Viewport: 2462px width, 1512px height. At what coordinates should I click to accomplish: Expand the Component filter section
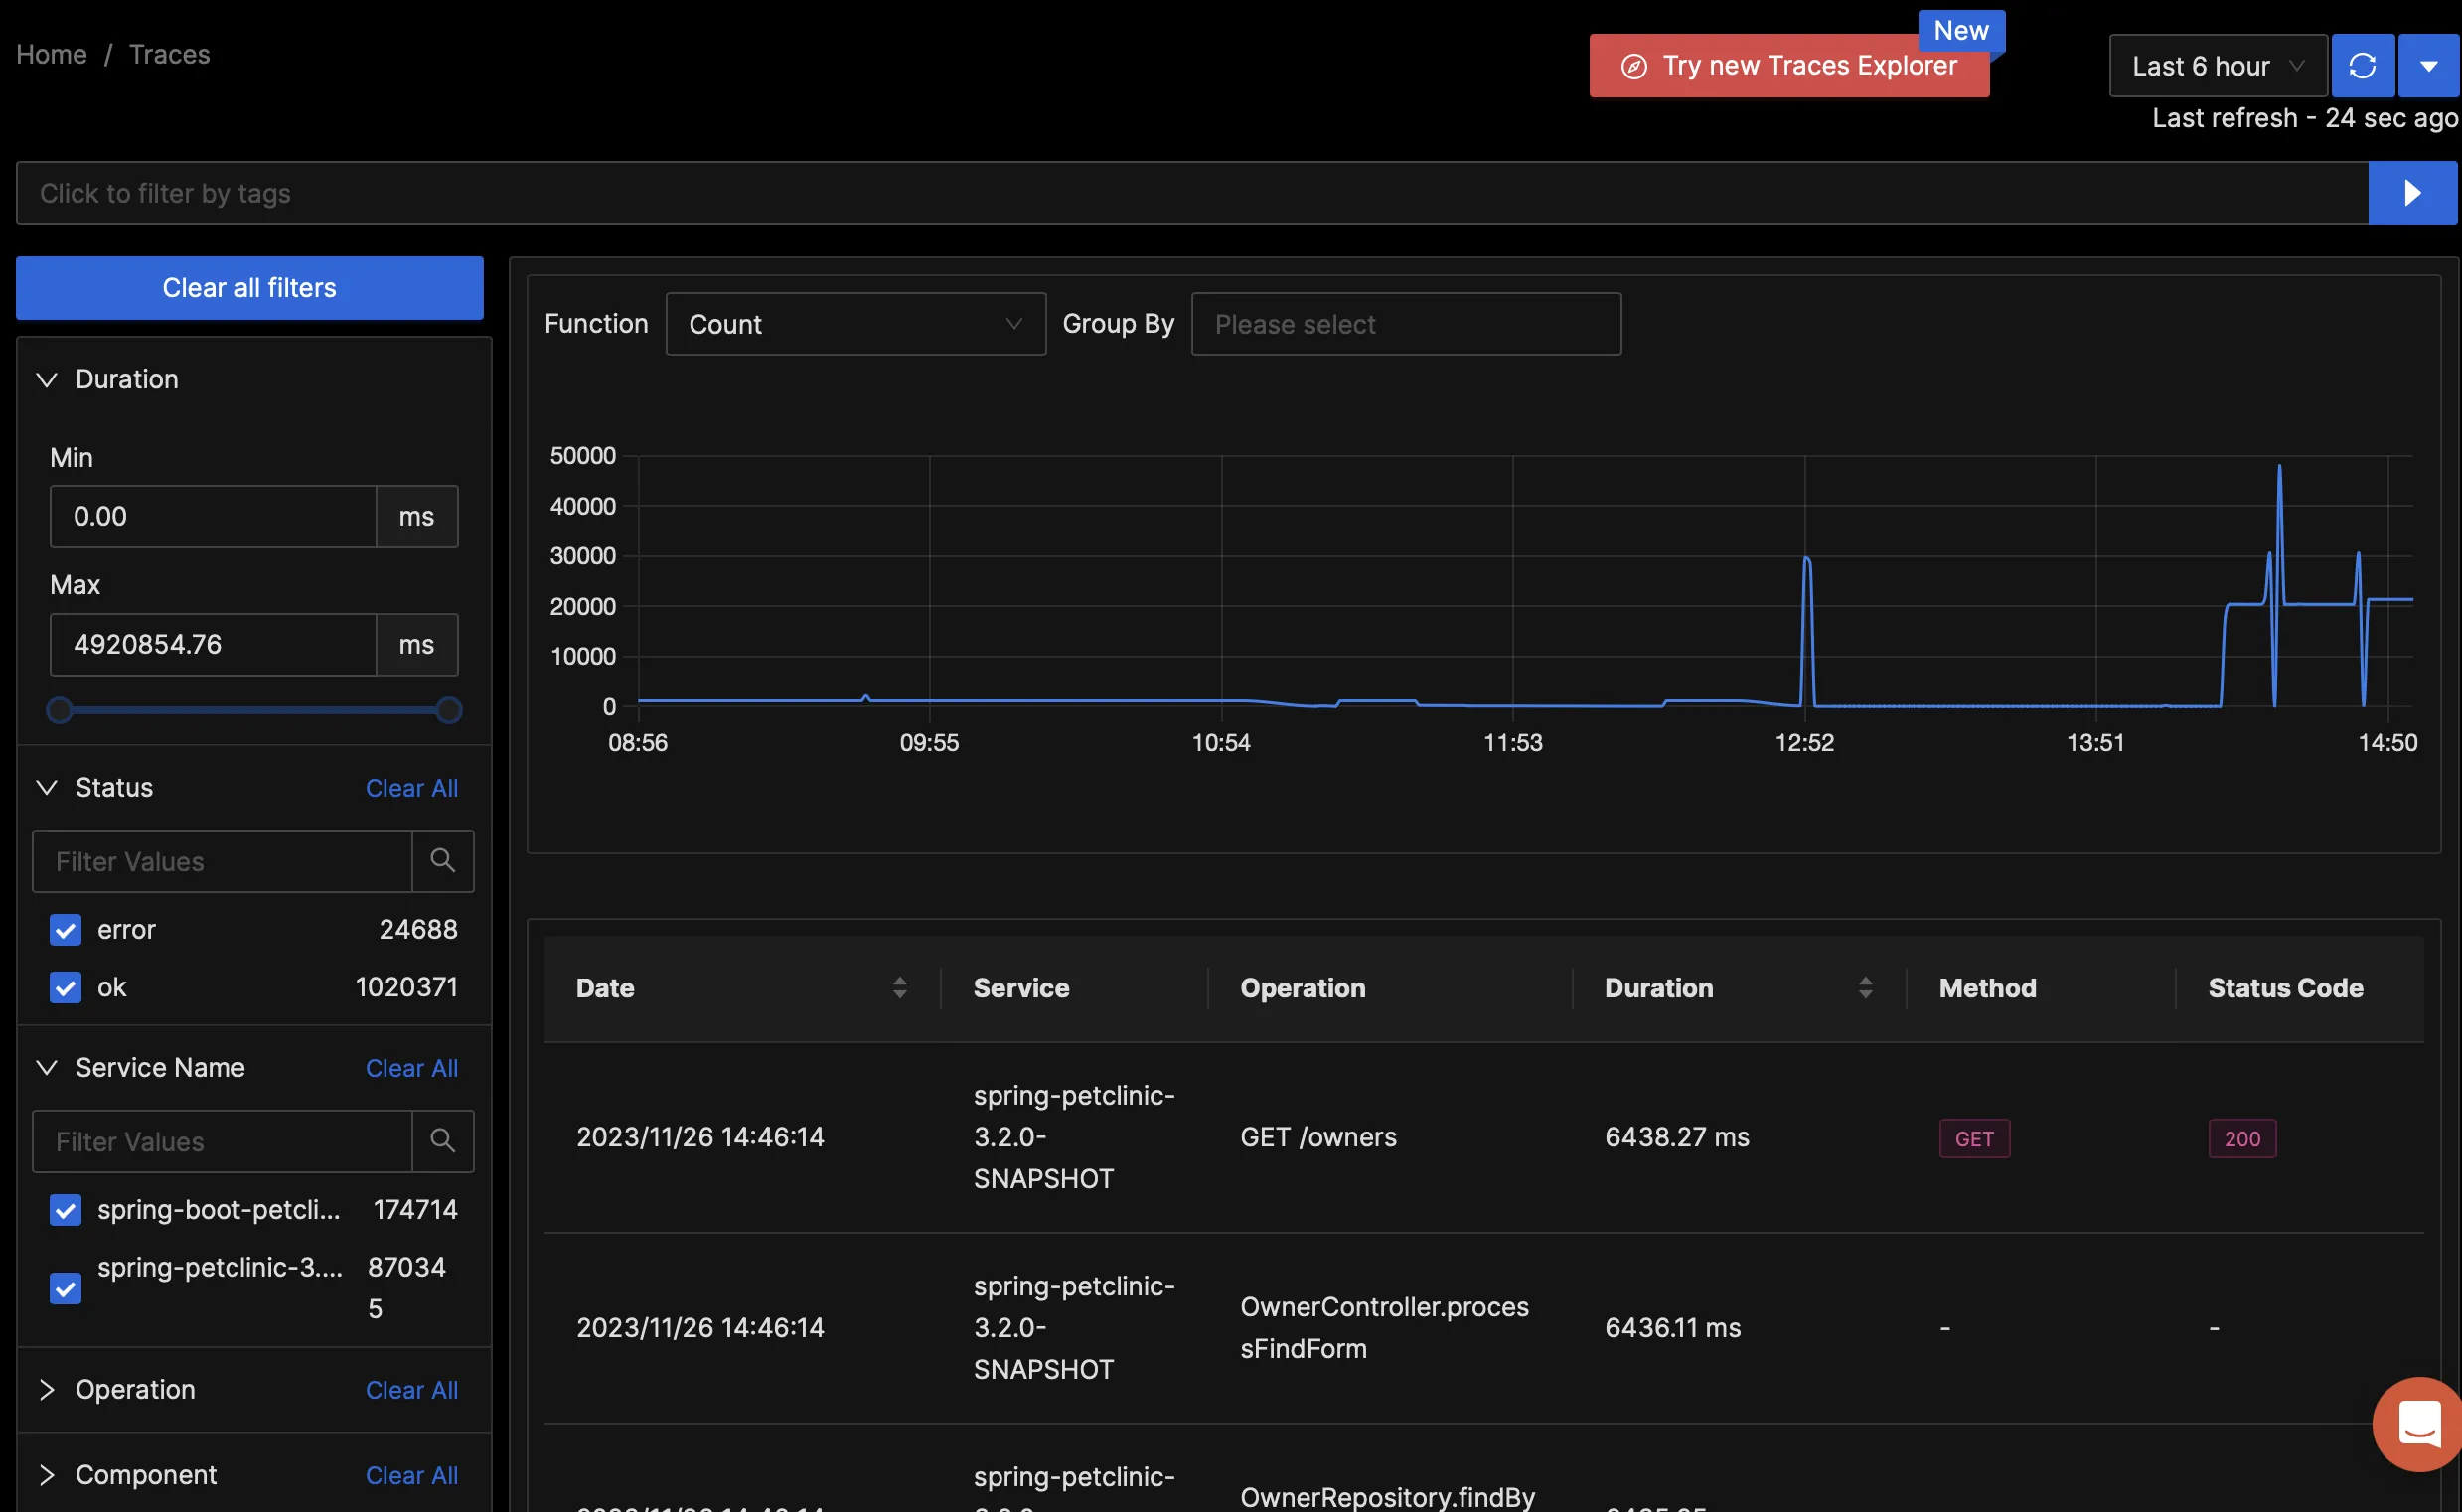tap(47, 1475)
